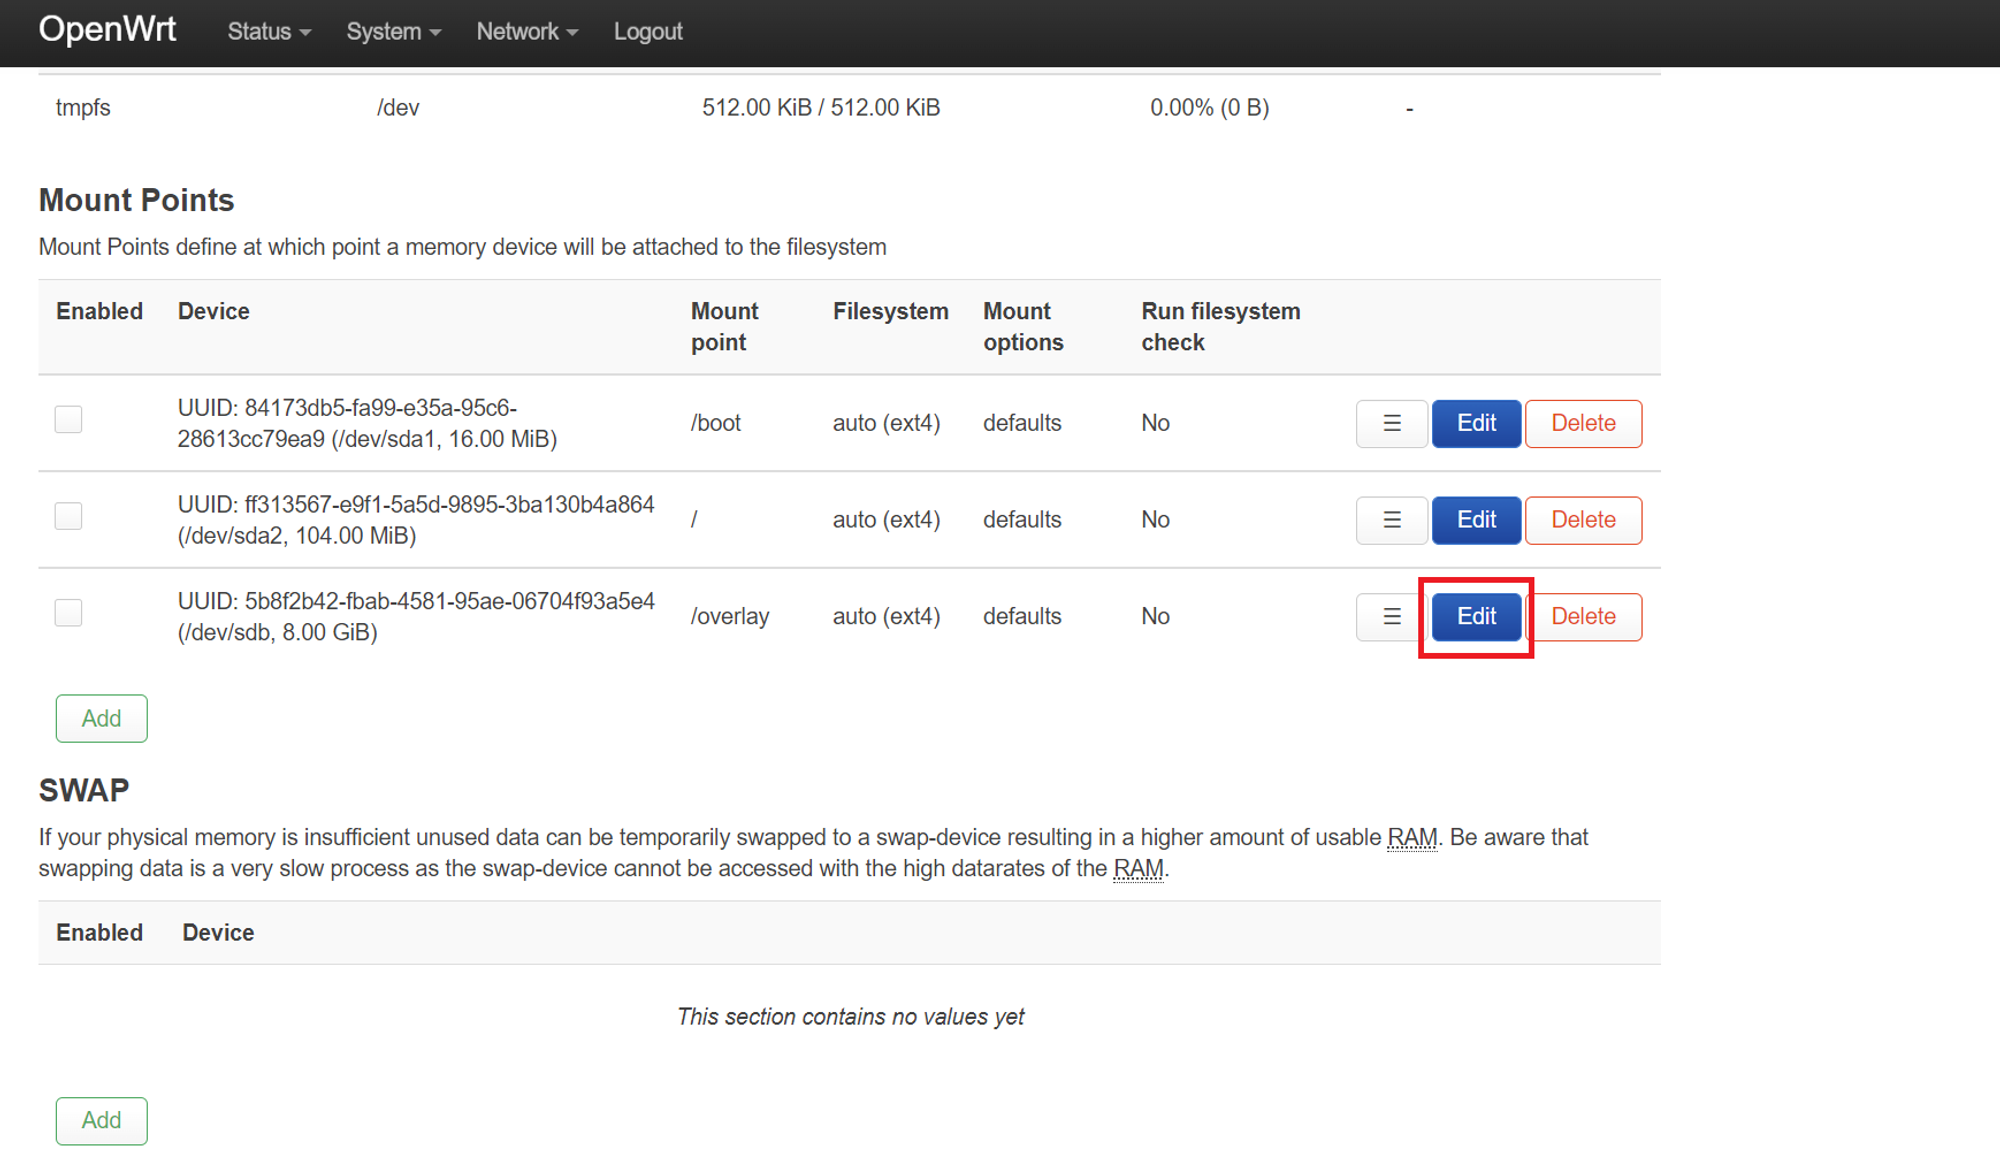Click Logout in the top bar

[648, 32]
